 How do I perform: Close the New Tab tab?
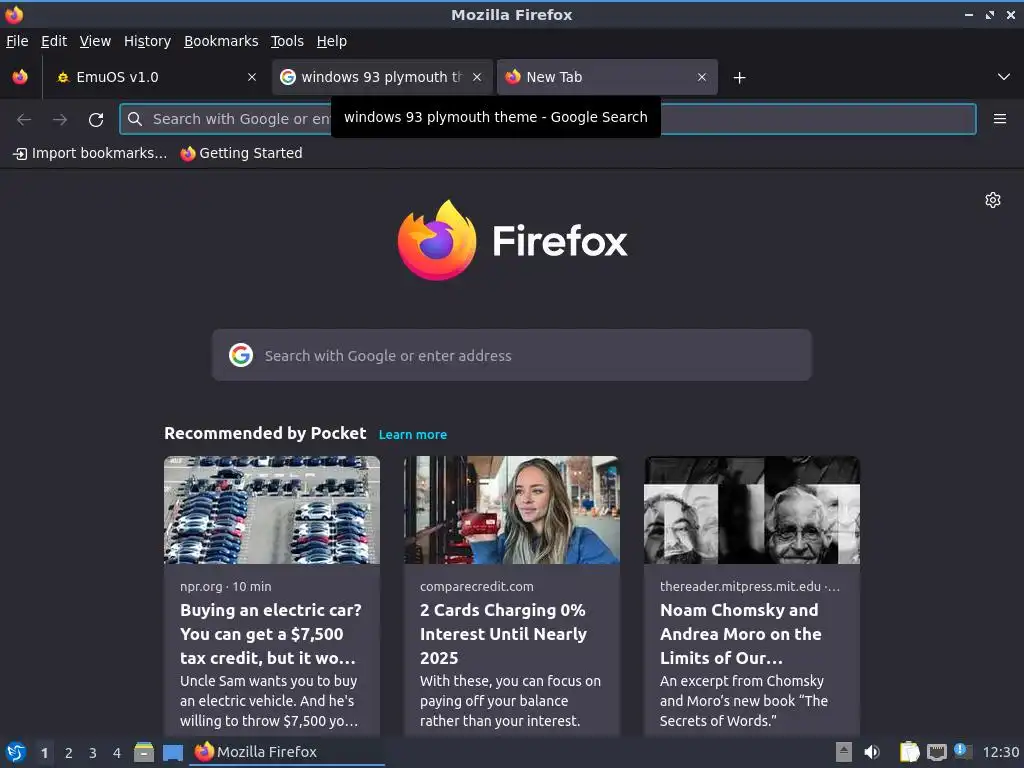click(x=701, y=77)
